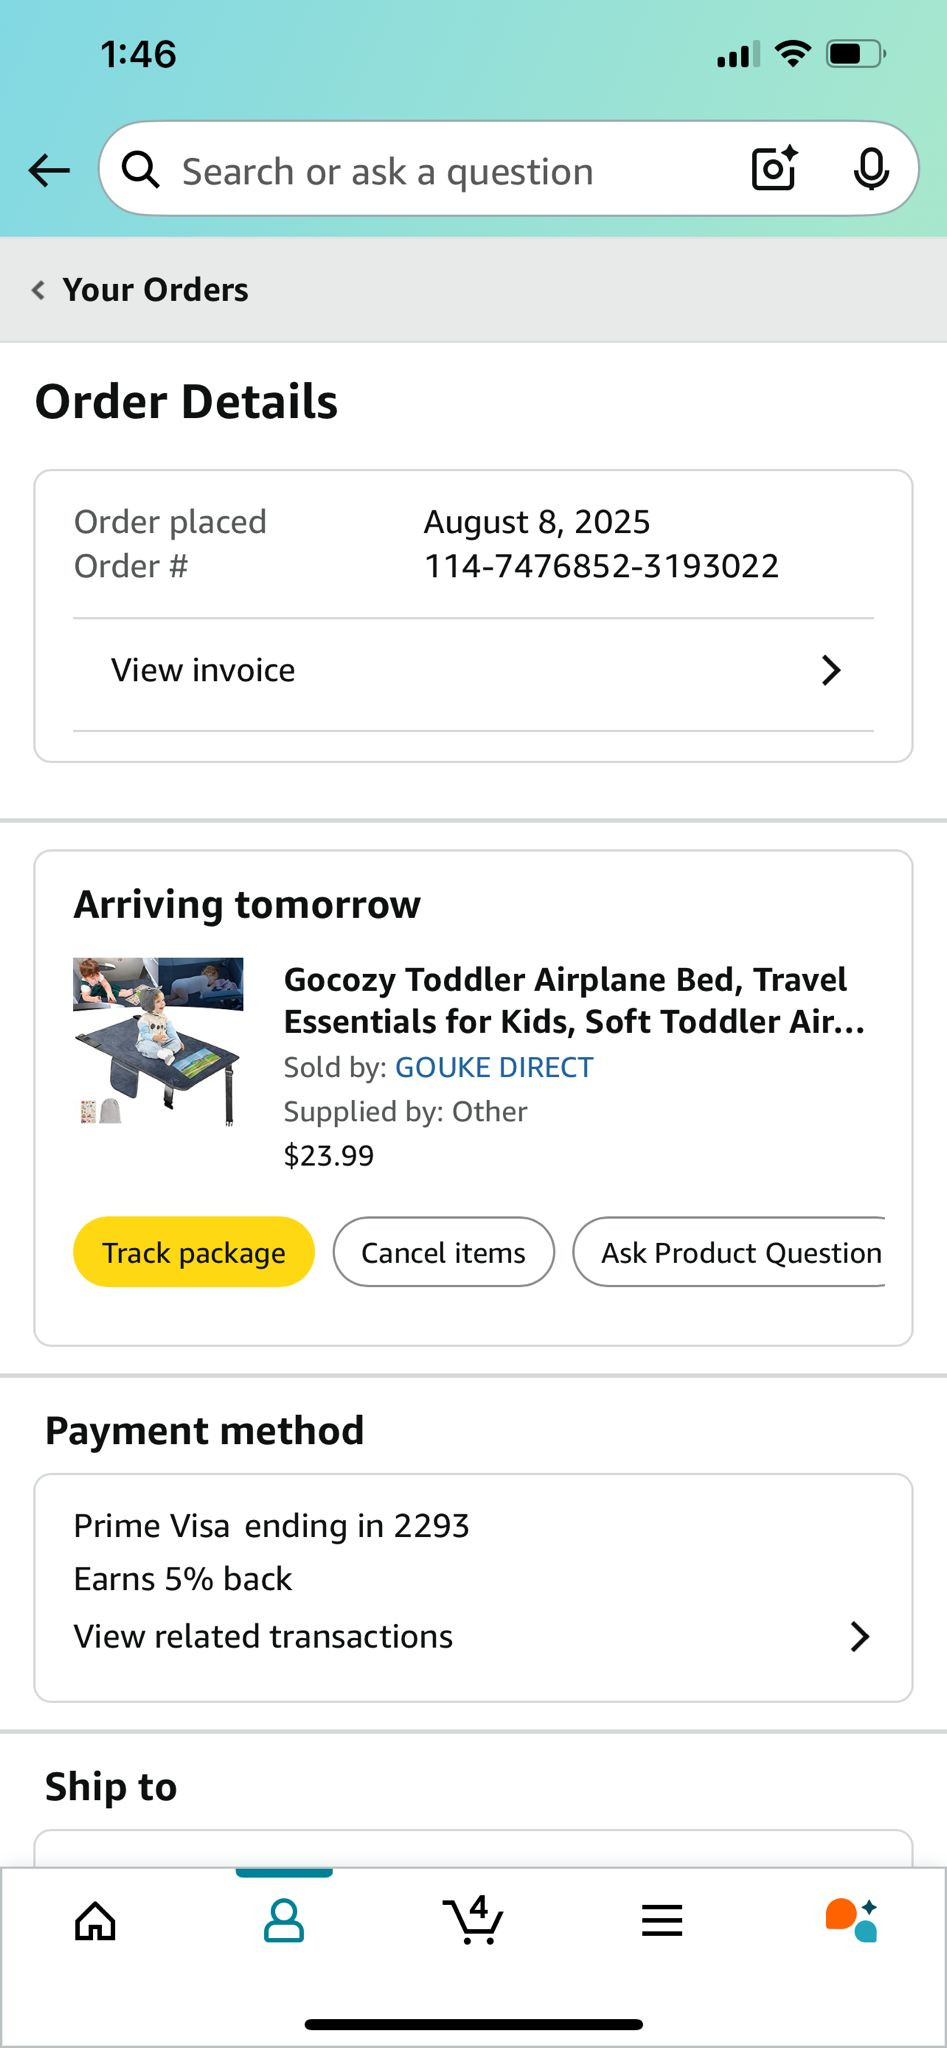Open shopping cart with 4 items
Image resolution: width=947 pixels, height=2048 pixels.
[472, 1921]
